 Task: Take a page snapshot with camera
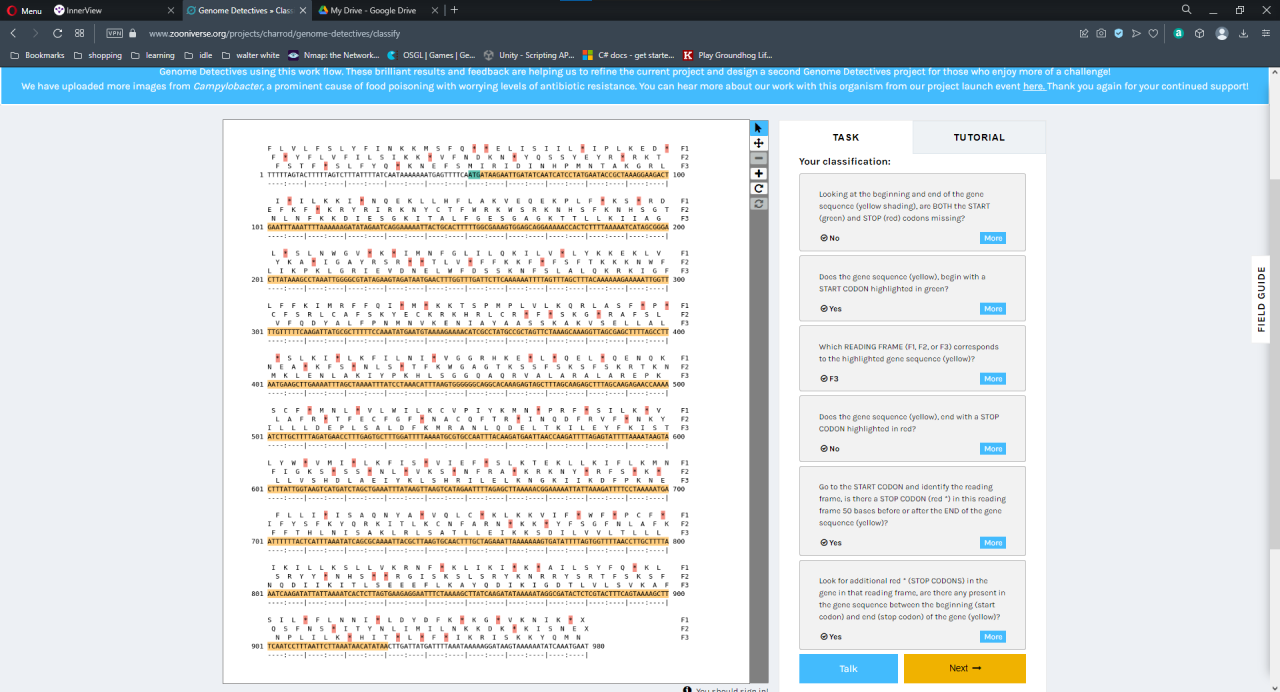(1101, 33)
